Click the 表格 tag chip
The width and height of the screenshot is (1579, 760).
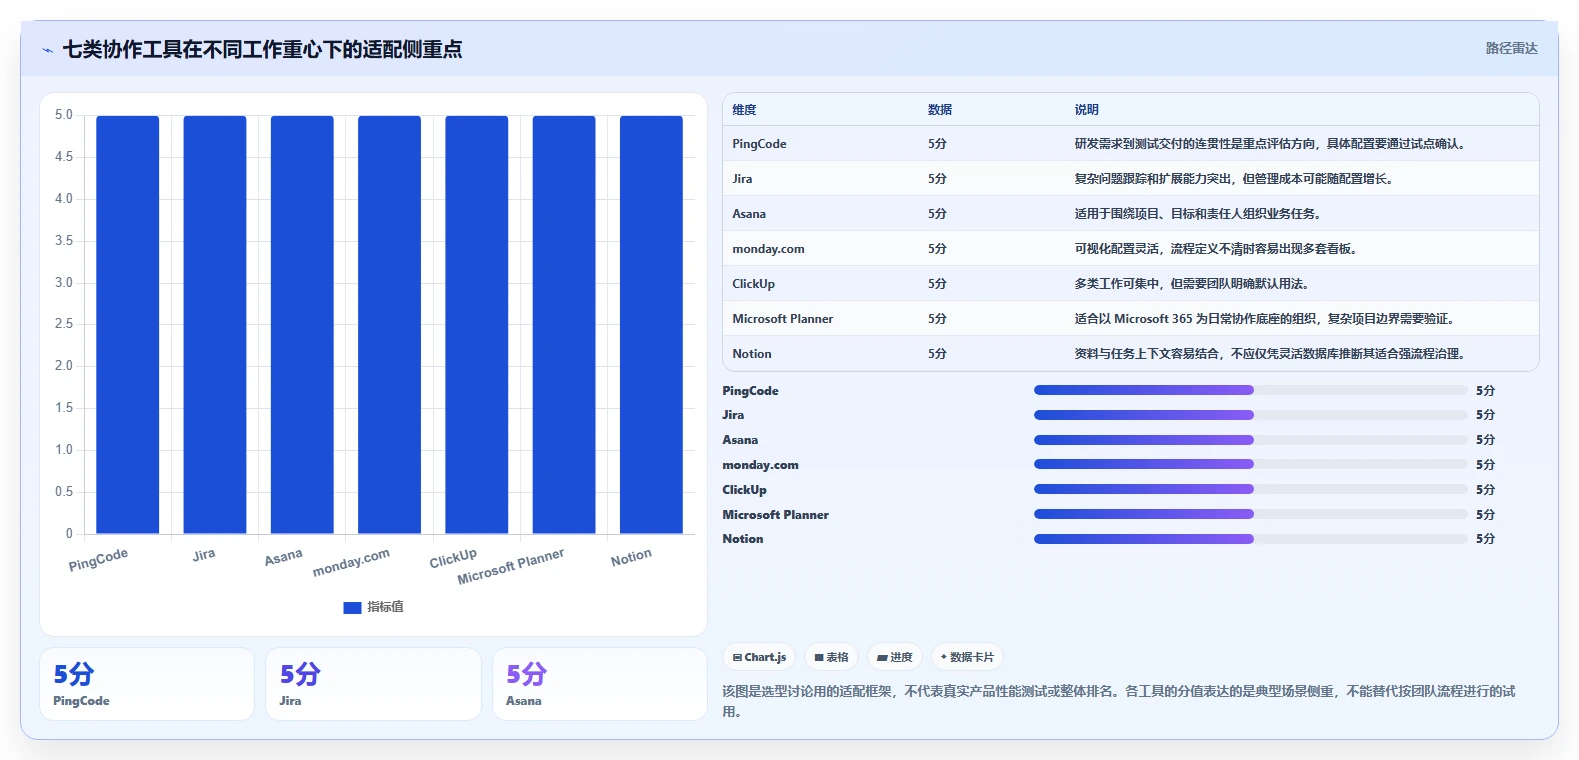click(831, 657)
